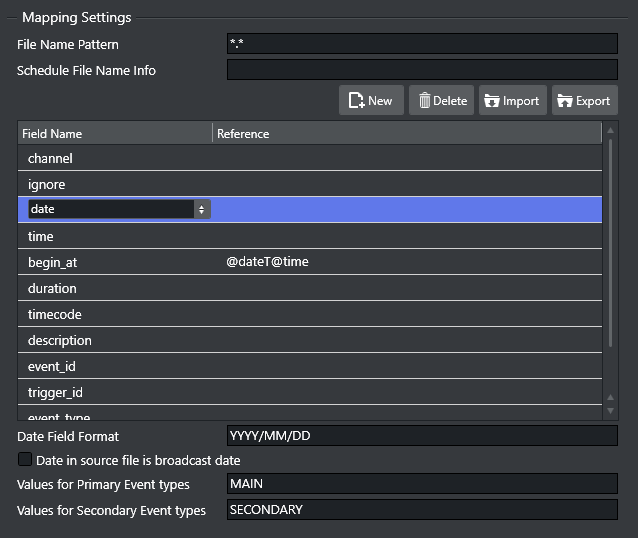
Task: Edit the Primary Event types value field
Action: click(422, 484)
